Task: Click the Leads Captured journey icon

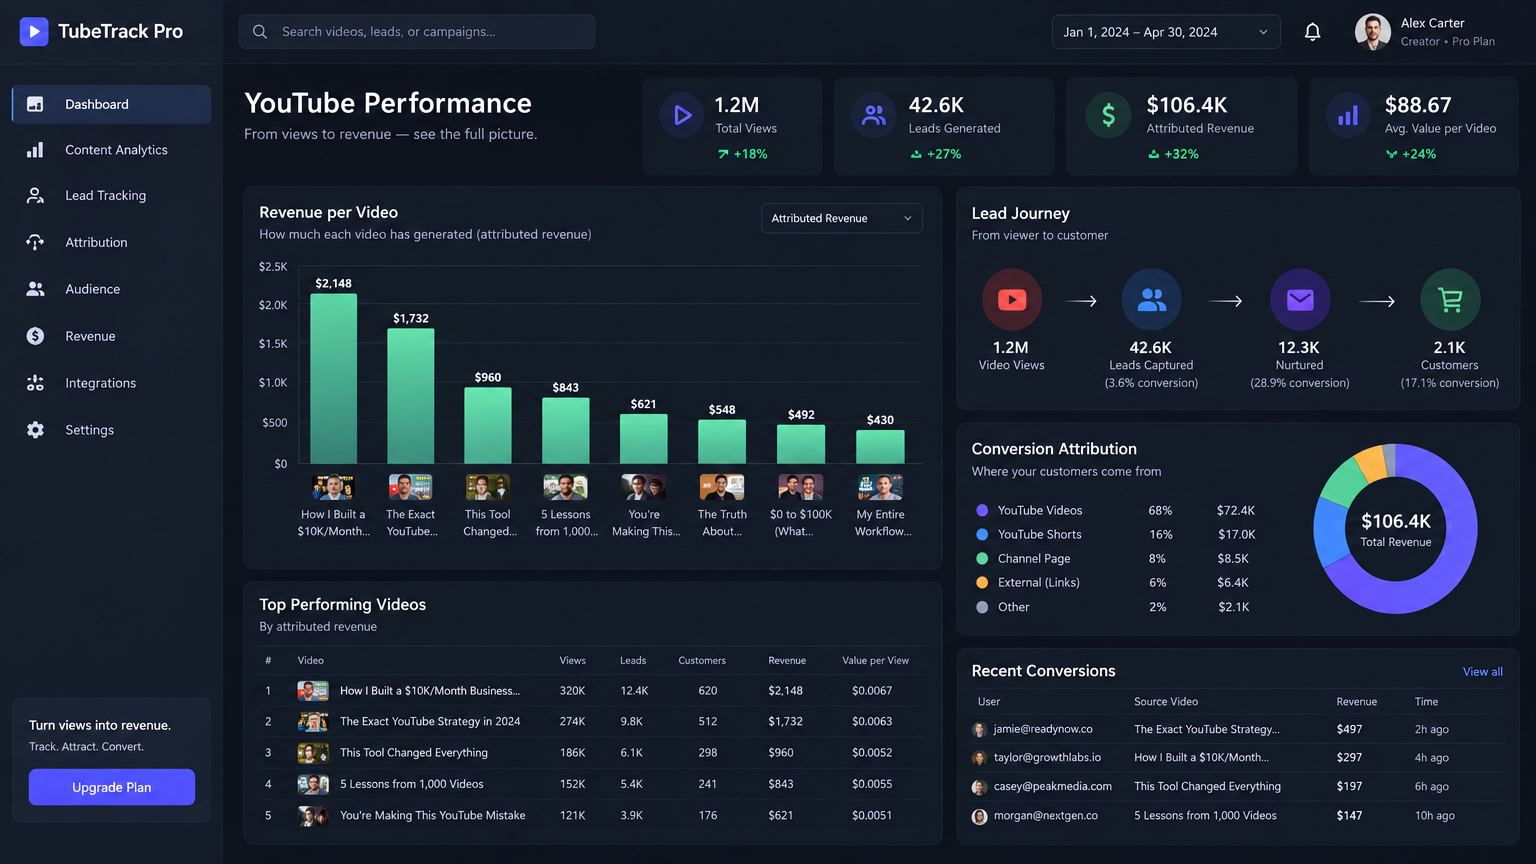Action: pos(1151,299)
